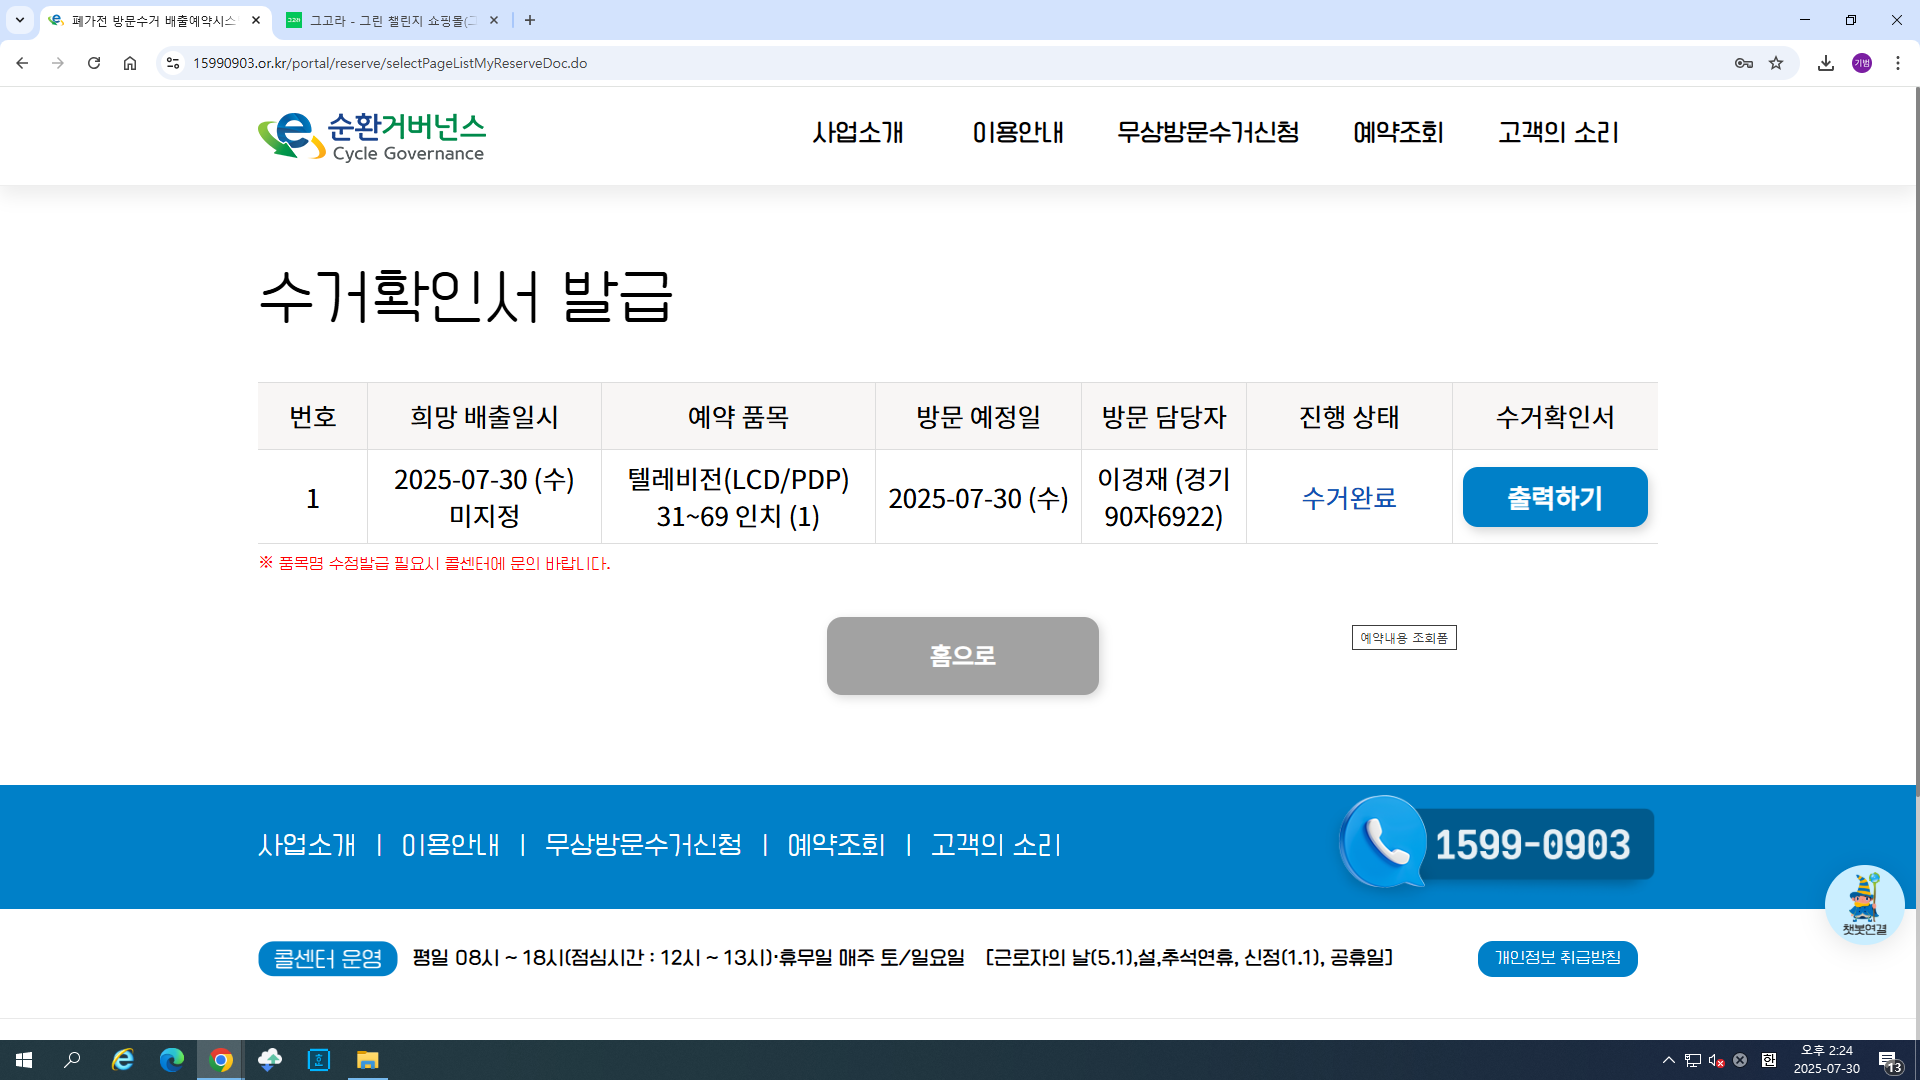Open Chrome downloads icon
Screen dimensions: 1920x1080
pos(1826,63)
